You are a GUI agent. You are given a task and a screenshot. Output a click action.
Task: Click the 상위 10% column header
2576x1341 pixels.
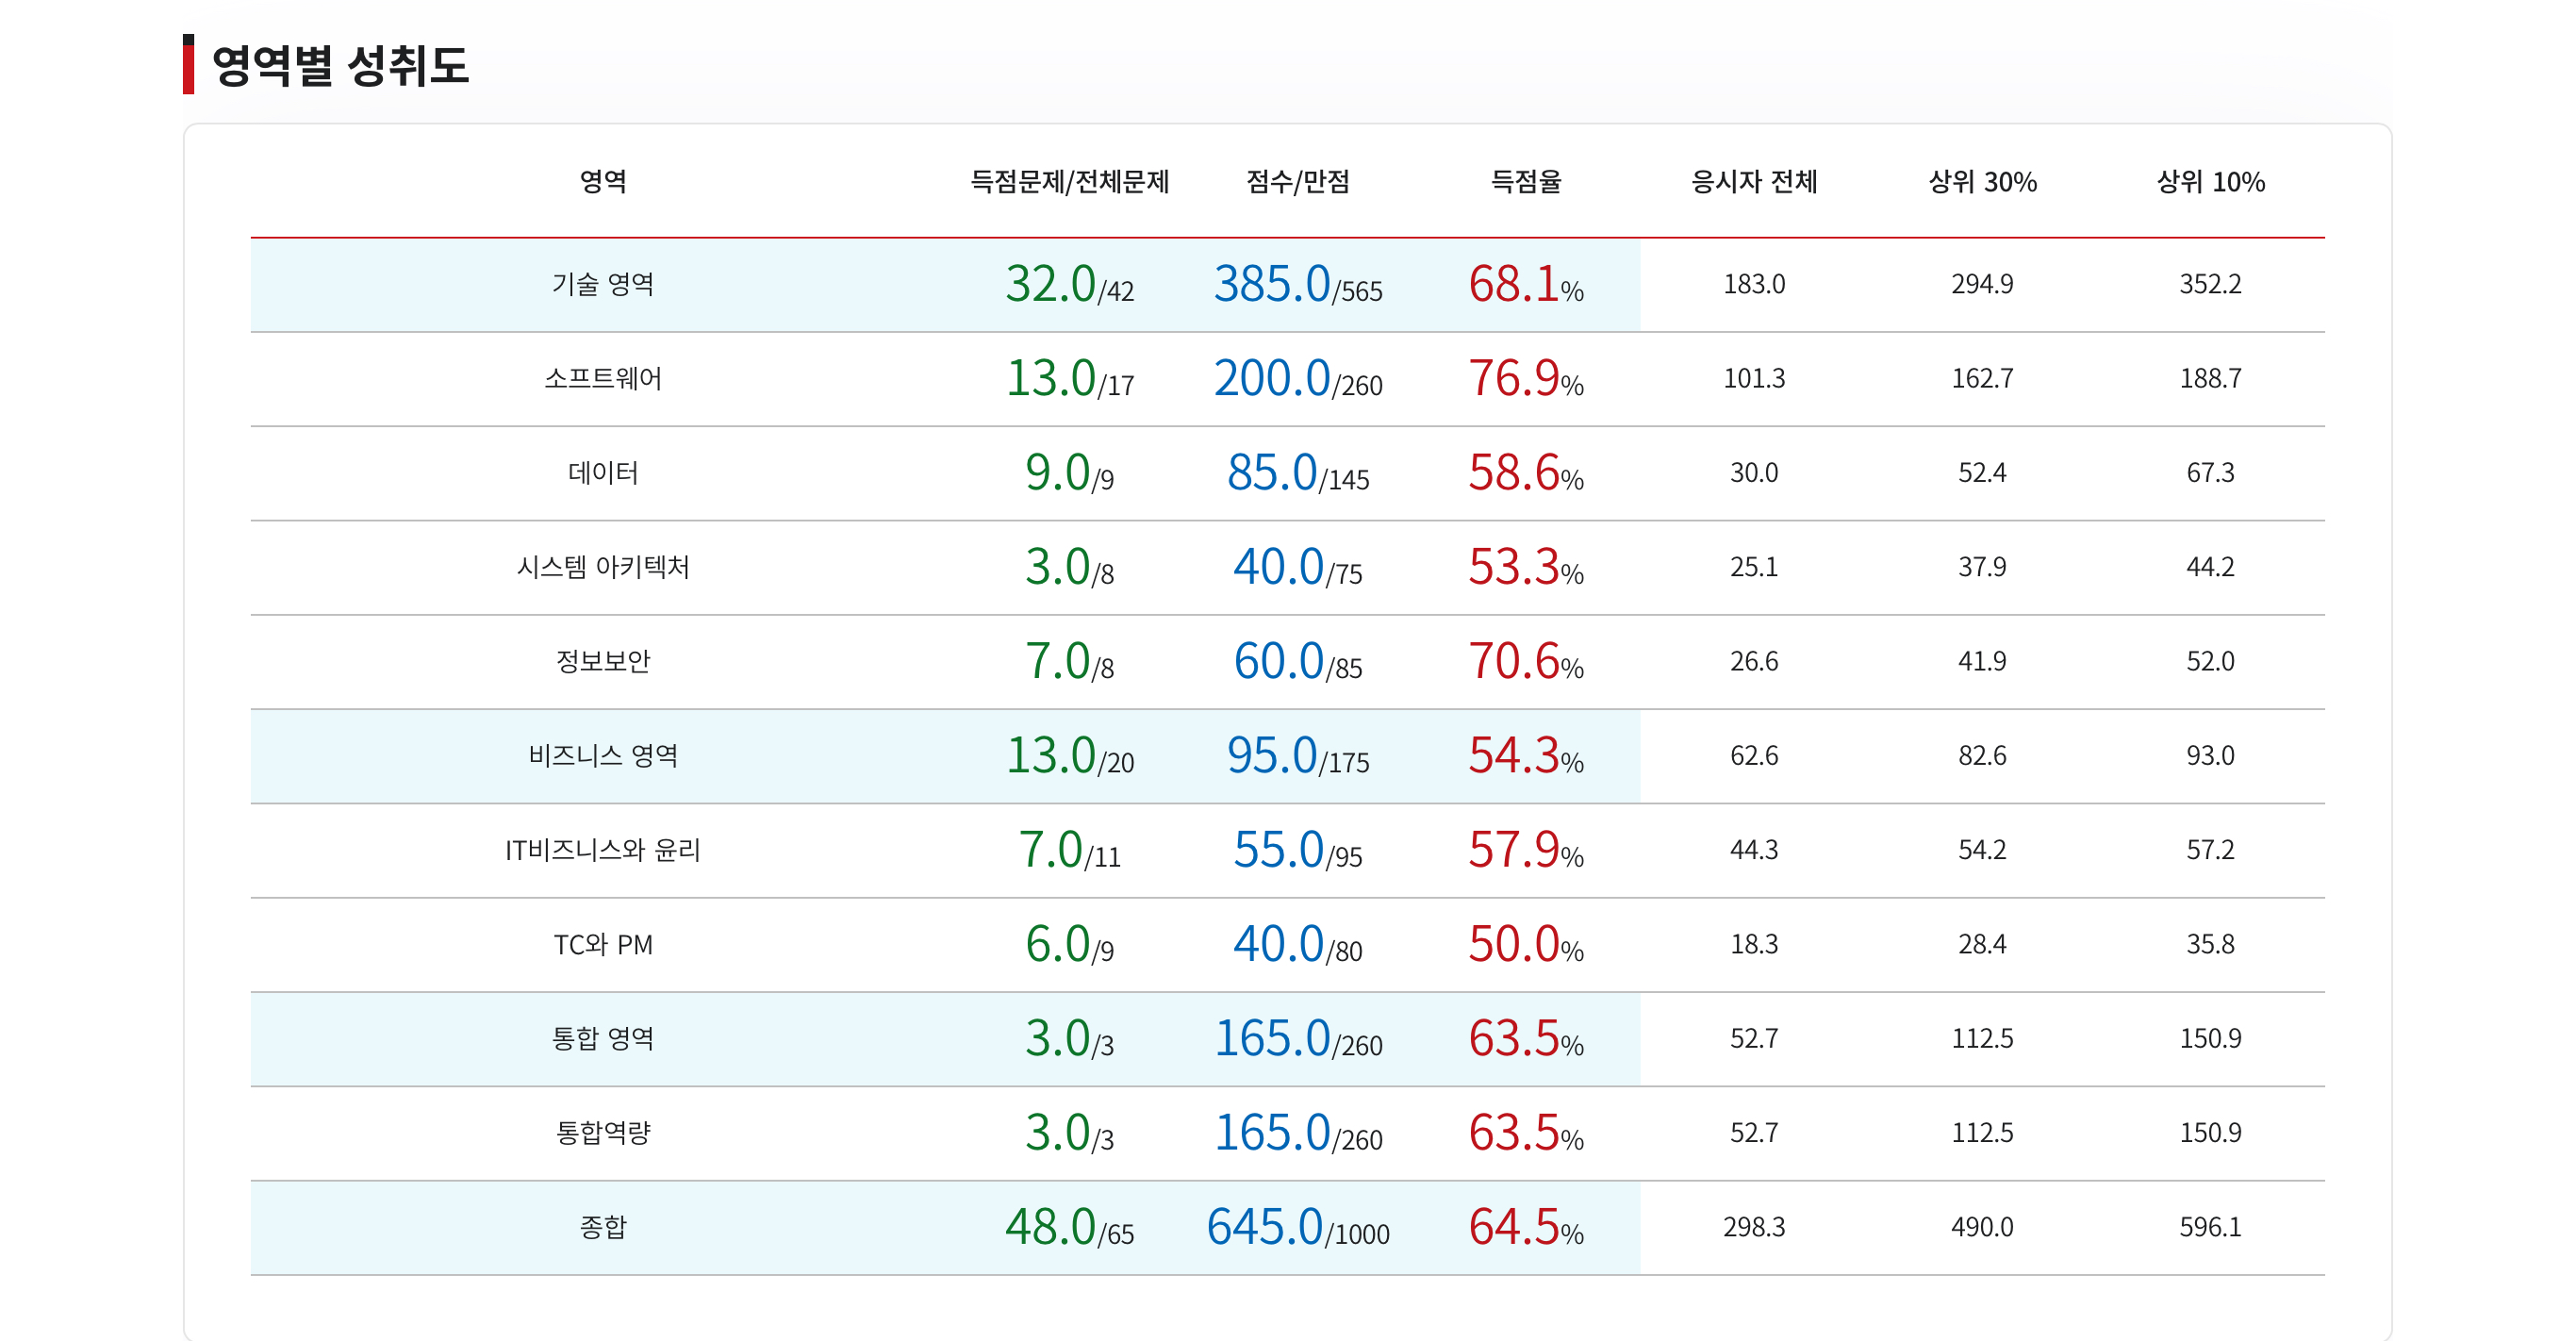2210,182
